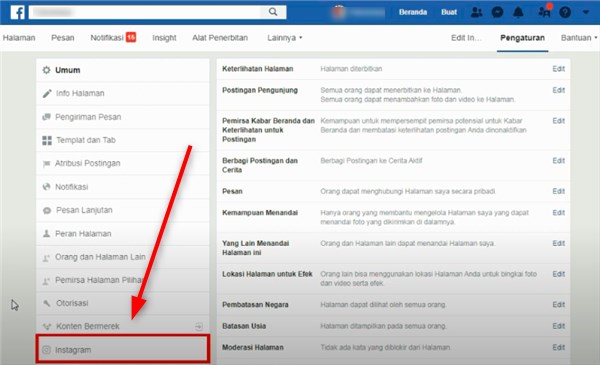Edit Keterlihatan Halaman setting
The width and height of the screenshot is (600, 365).
point(558,69)
